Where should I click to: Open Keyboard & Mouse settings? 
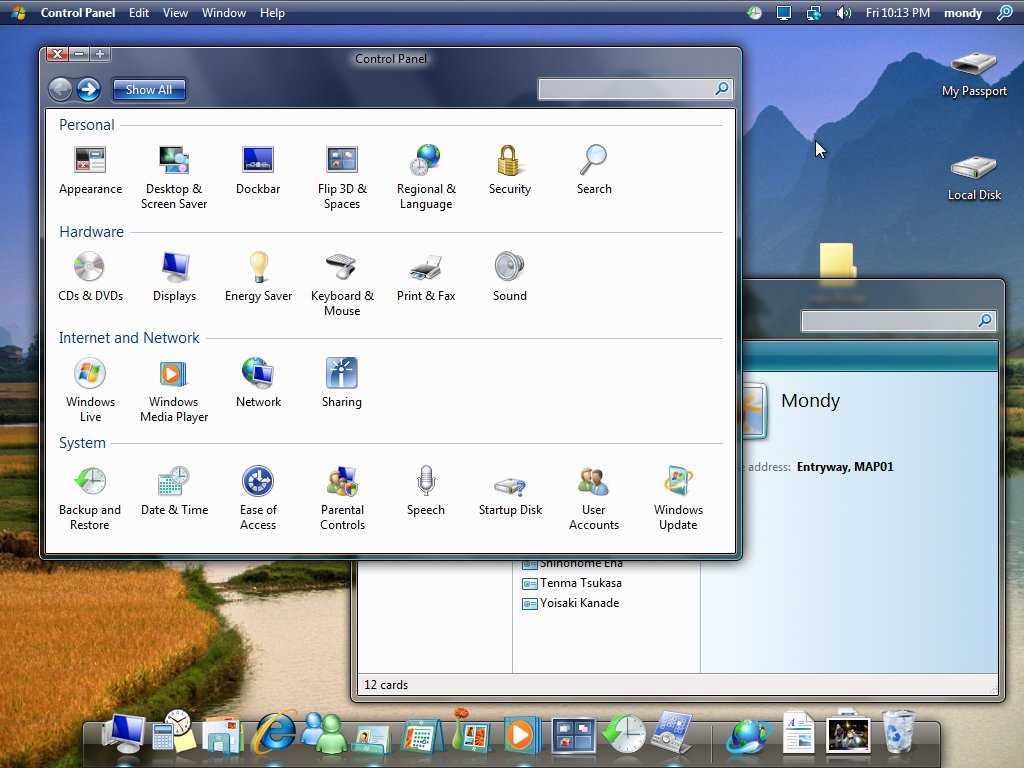click(342, 266)
